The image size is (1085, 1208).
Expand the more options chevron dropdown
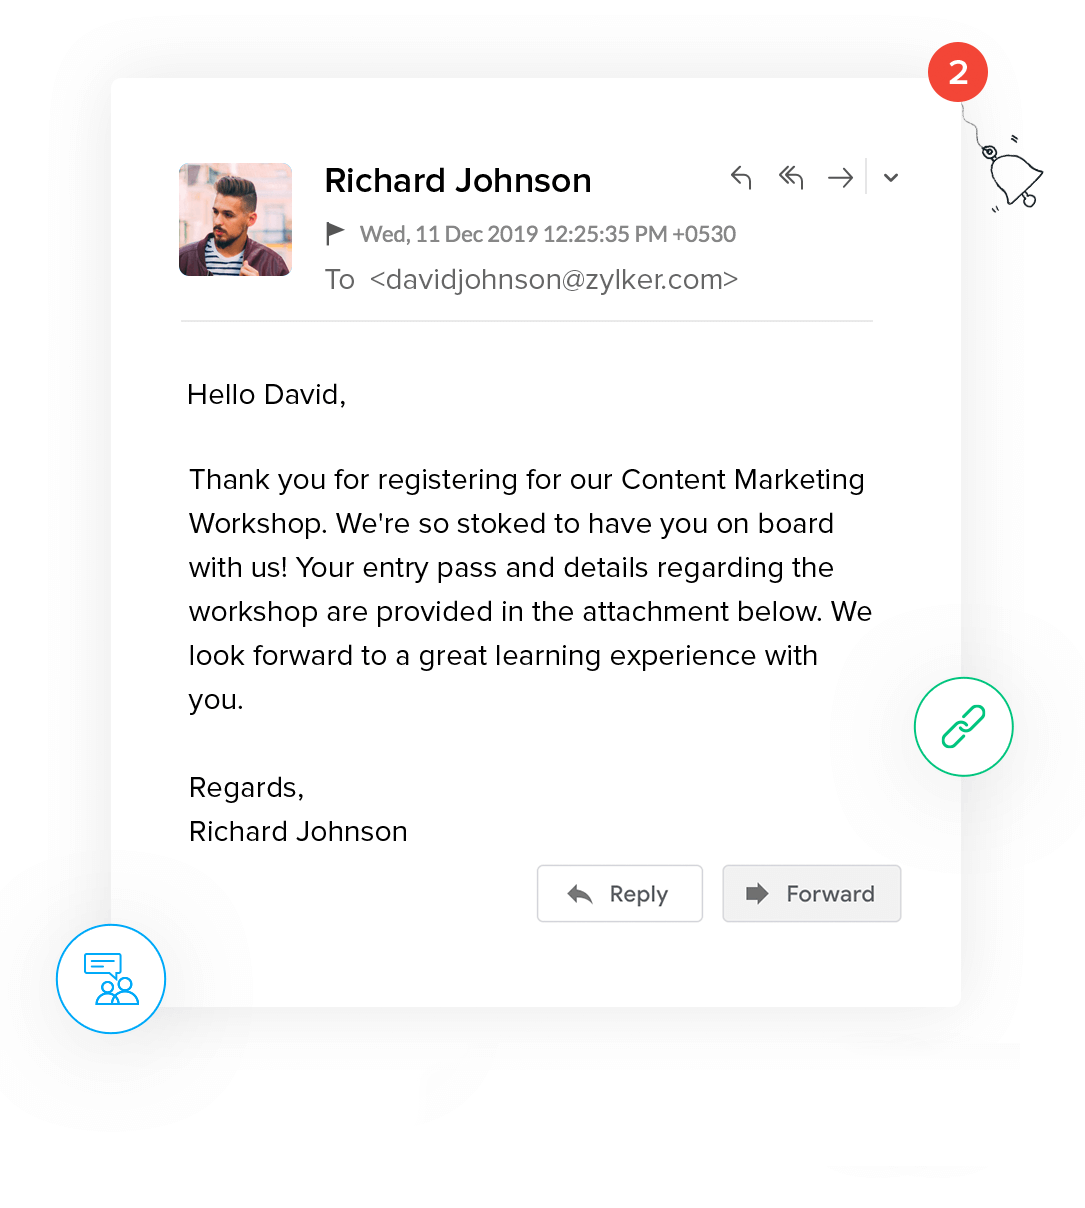click(x=891, y=178)
